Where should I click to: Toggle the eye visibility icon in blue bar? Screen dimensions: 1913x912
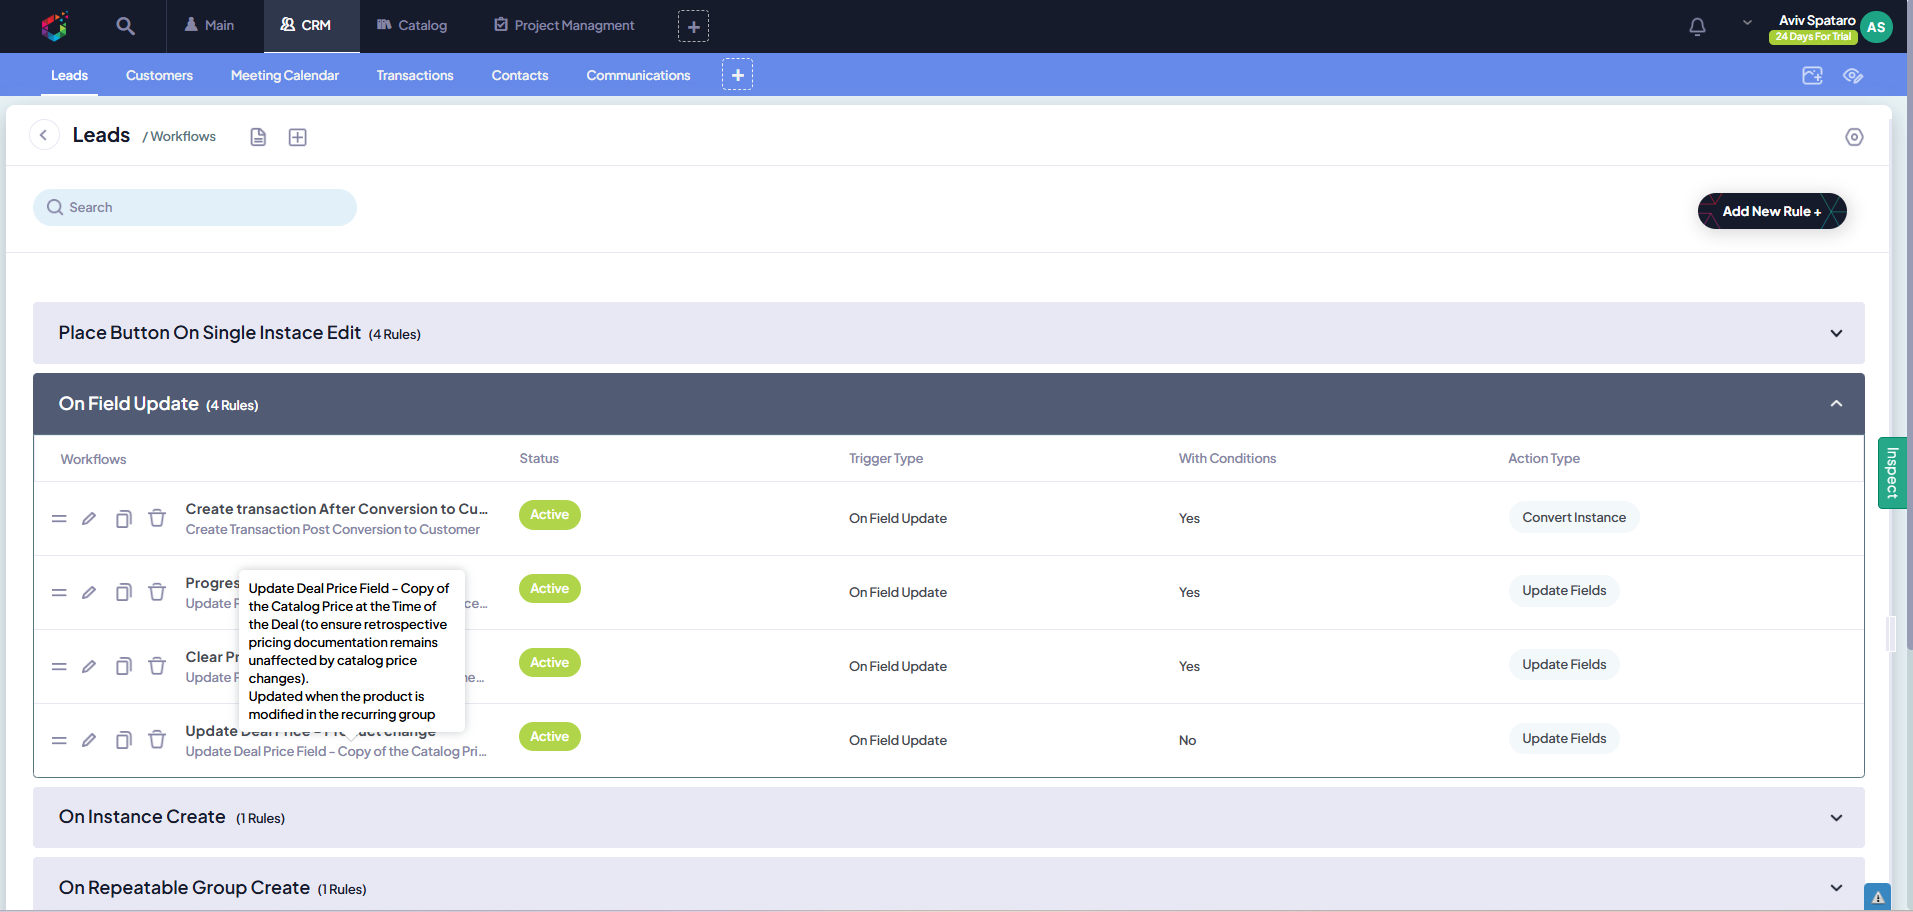[x=1853, y=76]
